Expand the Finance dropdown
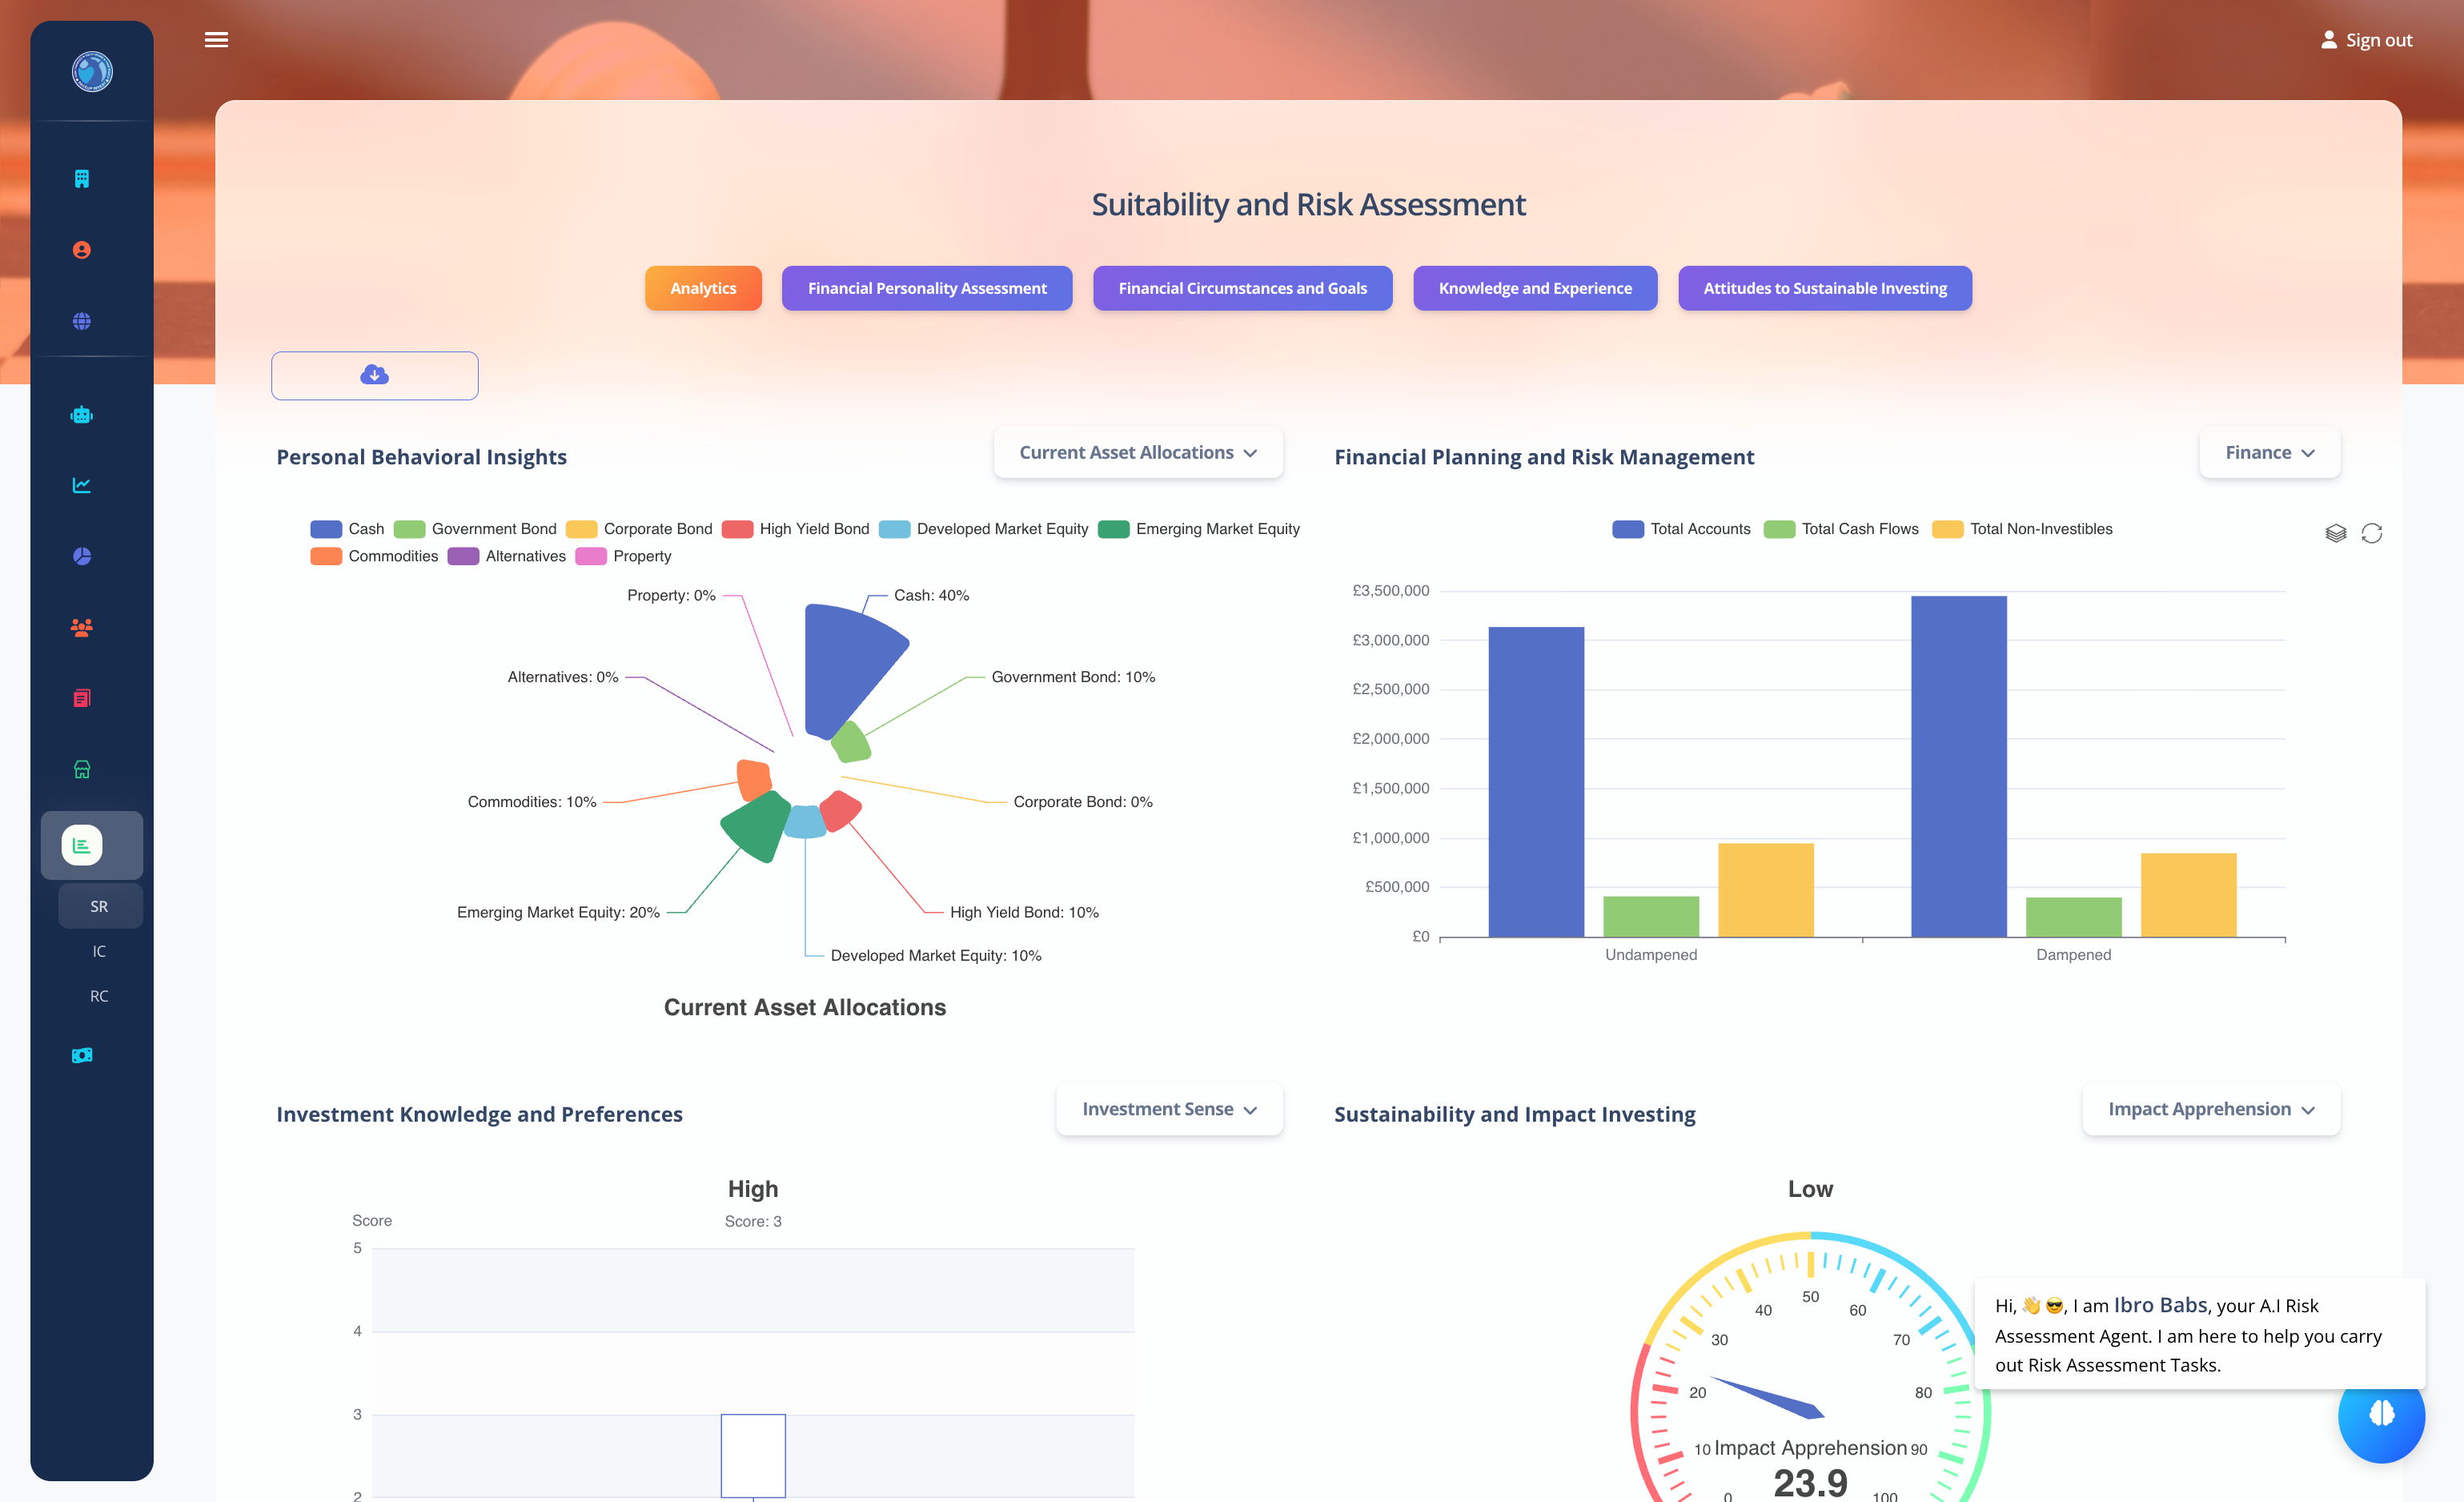Screen dimensions: 2464x1502 point(2269,452)
